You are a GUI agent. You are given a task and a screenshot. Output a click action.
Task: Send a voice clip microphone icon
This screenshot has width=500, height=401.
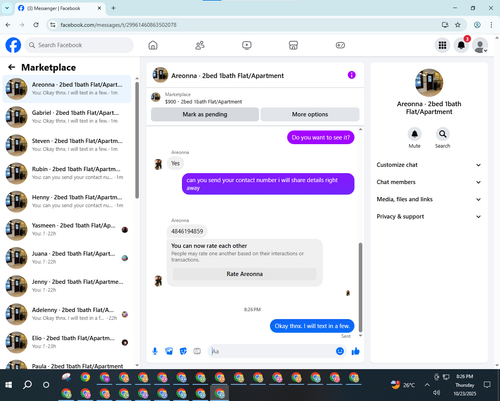[x=155, y=351]
